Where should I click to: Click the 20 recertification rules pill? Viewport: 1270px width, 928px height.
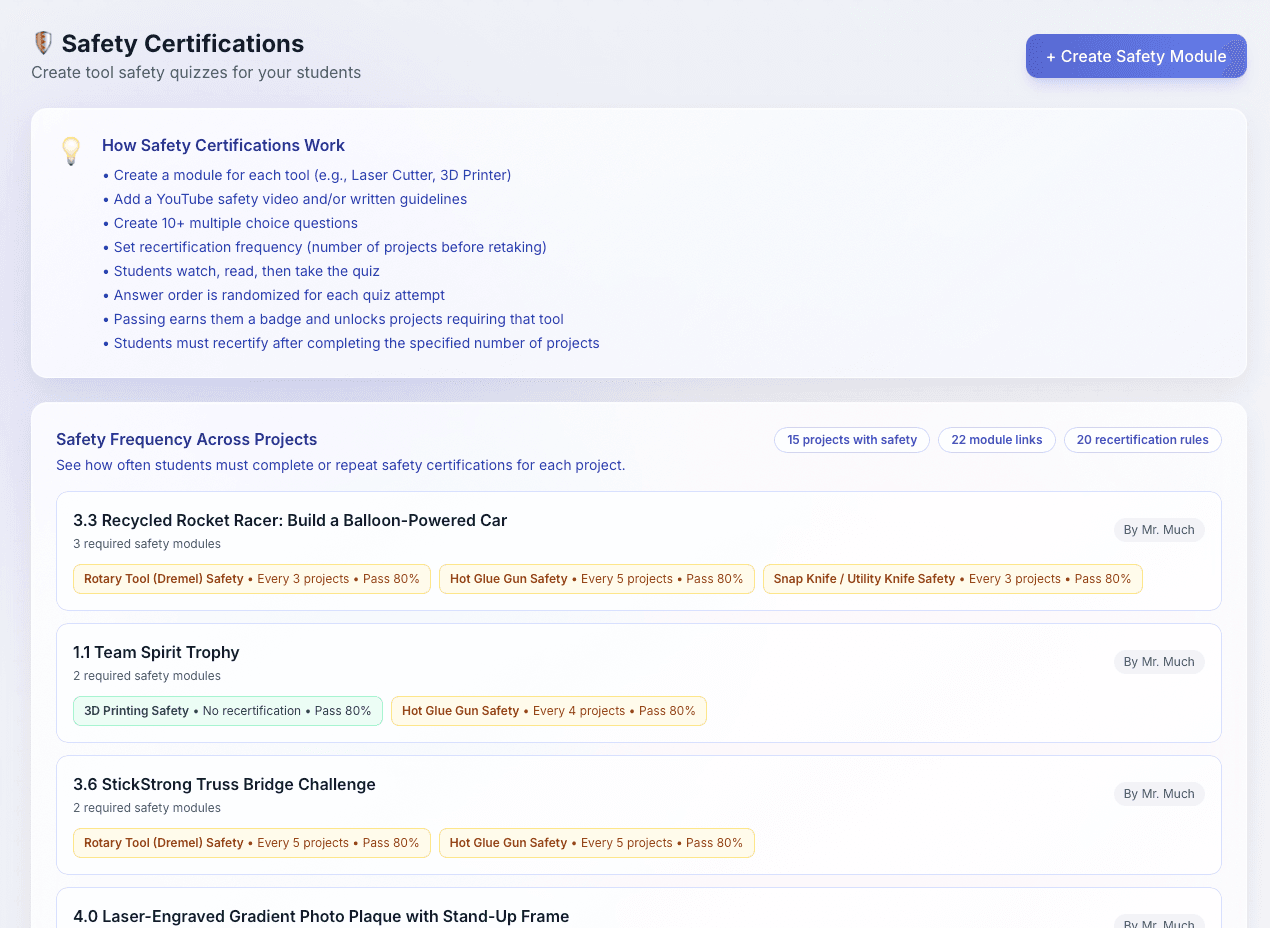point(1142,440)
